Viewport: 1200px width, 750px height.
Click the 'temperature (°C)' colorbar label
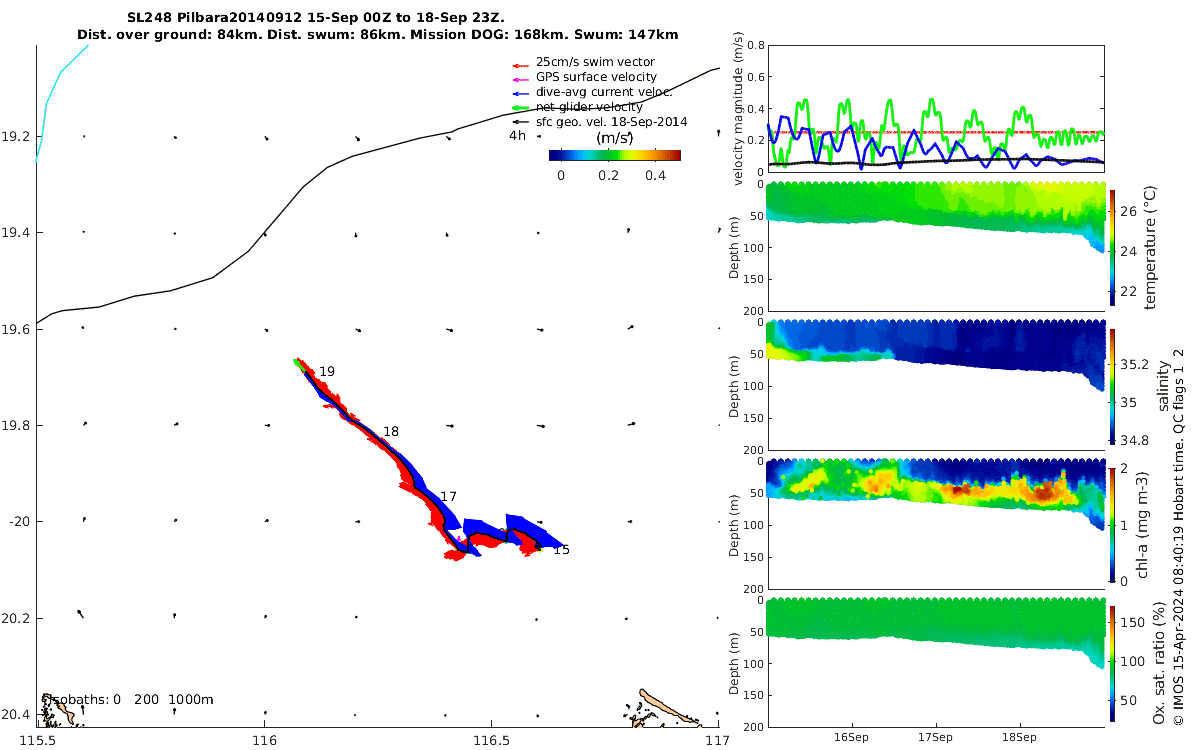pyautogui.click(x=1149, y=246)
